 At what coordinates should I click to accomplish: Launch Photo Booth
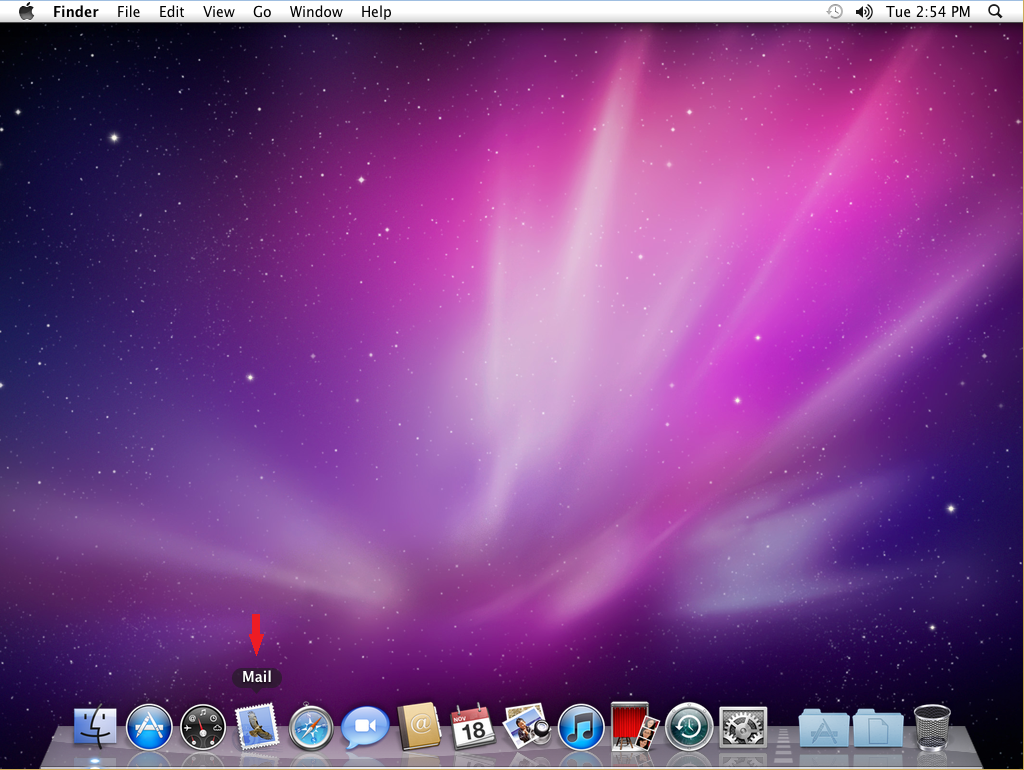pyautogui.click(x=633, y=727)
